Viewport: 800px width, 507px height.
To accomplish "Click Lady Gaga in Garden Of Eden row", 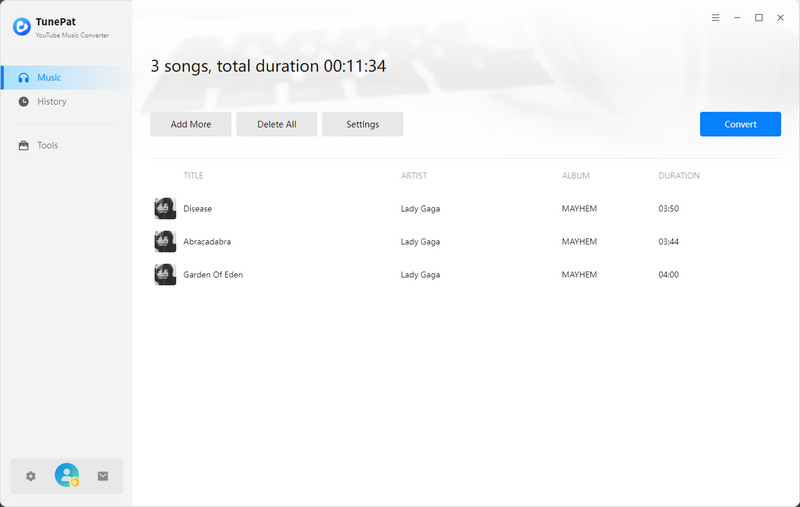I will [x=420, y=275].
